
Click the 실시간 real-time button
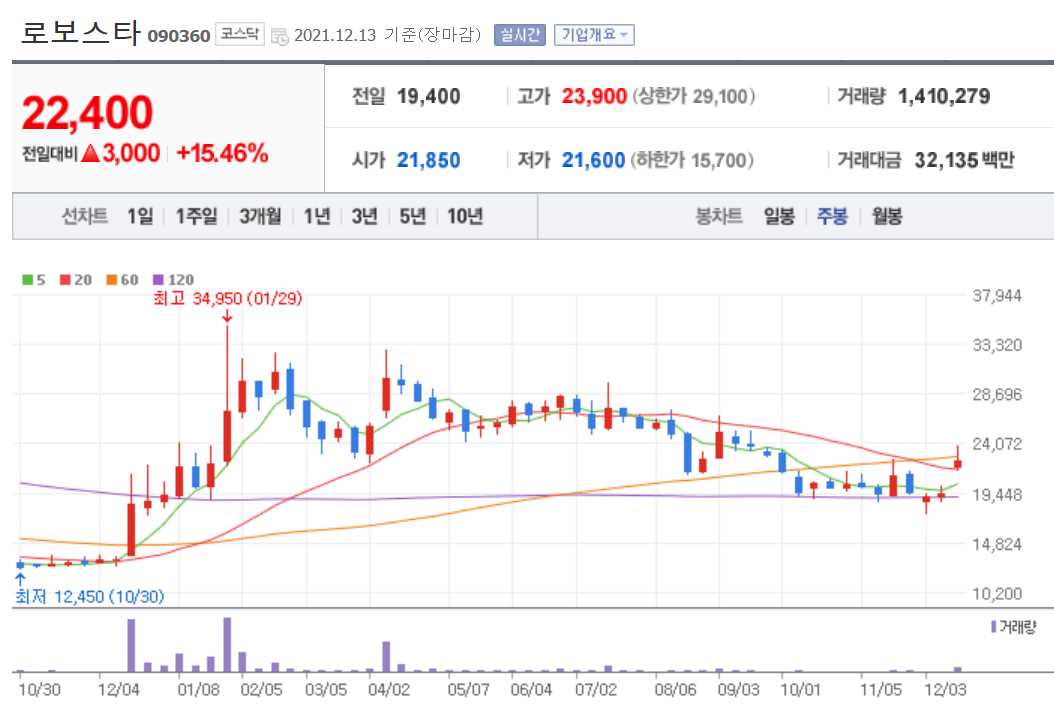[x=519, y=35]
